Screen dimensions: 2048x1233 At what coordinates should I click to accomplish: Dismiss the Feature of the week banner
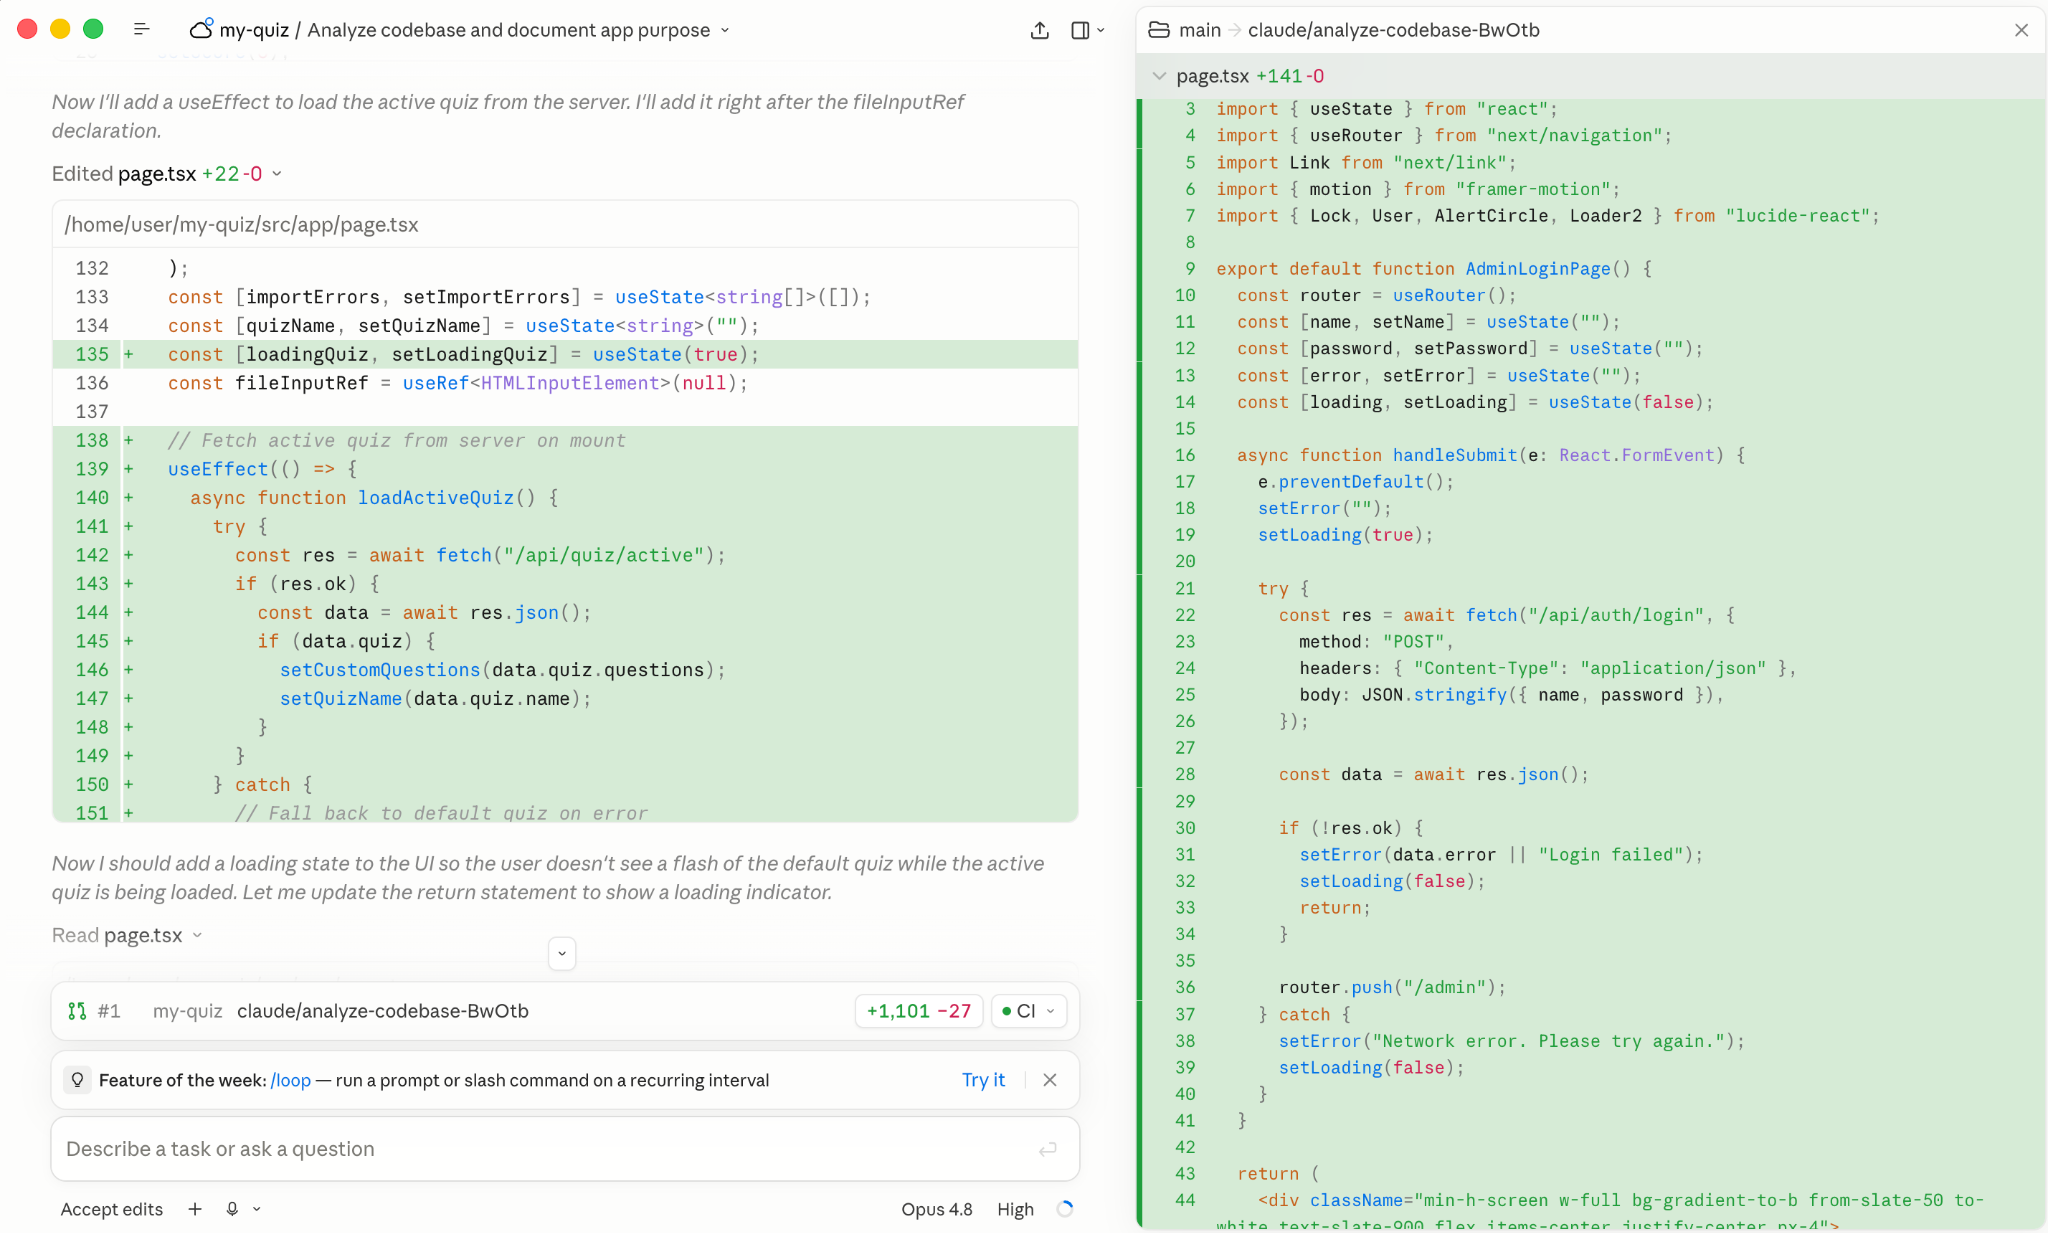(1050, 1080)
